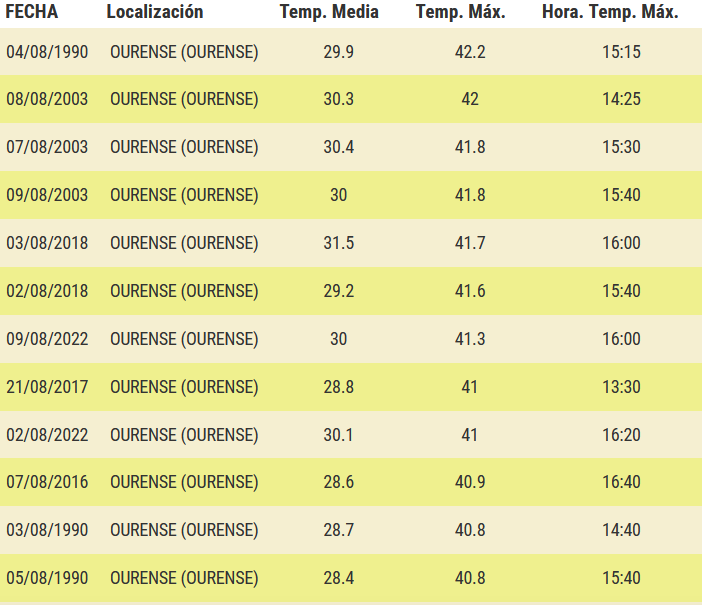
Task: Click the time 14:25
Action: 621,99
